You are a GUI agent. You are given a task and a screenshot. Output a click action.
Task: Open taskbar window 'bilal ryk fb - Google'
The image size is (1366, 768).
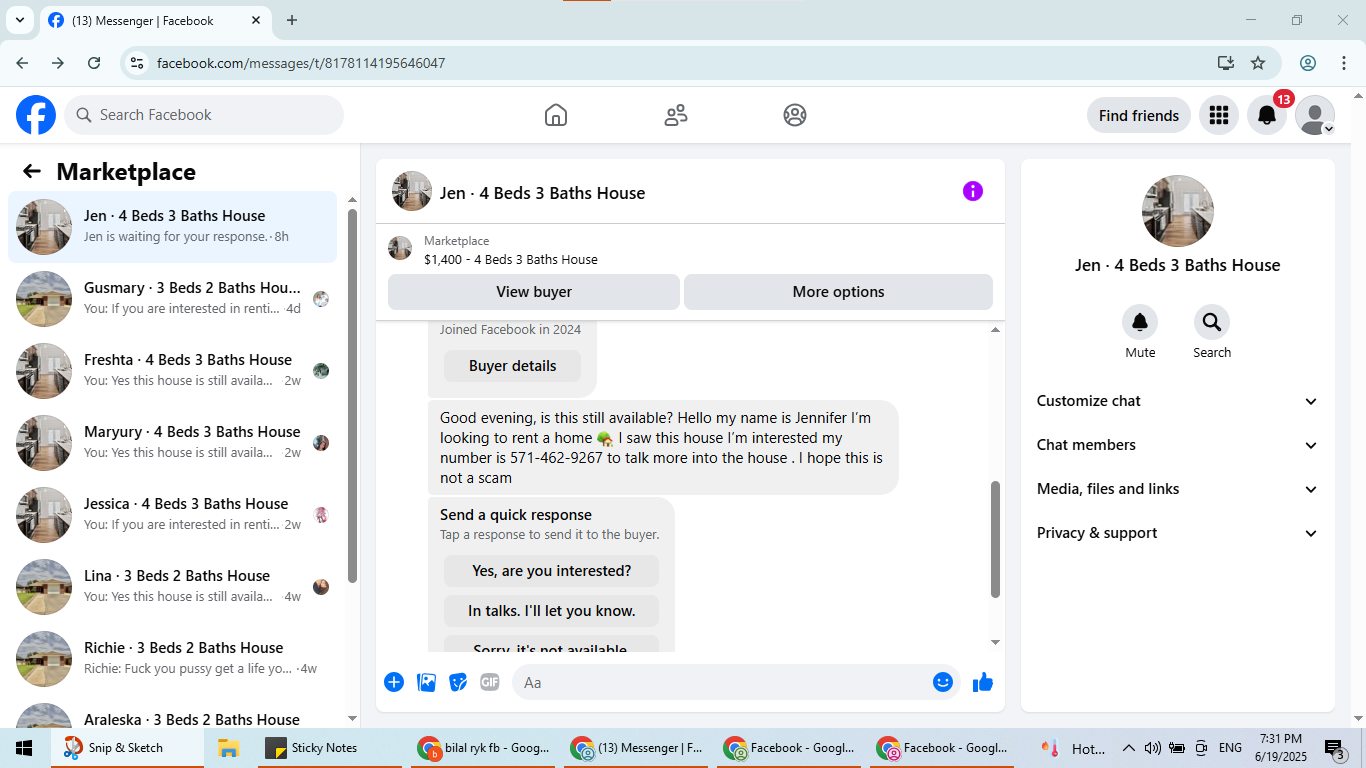(x=484, y=748)
